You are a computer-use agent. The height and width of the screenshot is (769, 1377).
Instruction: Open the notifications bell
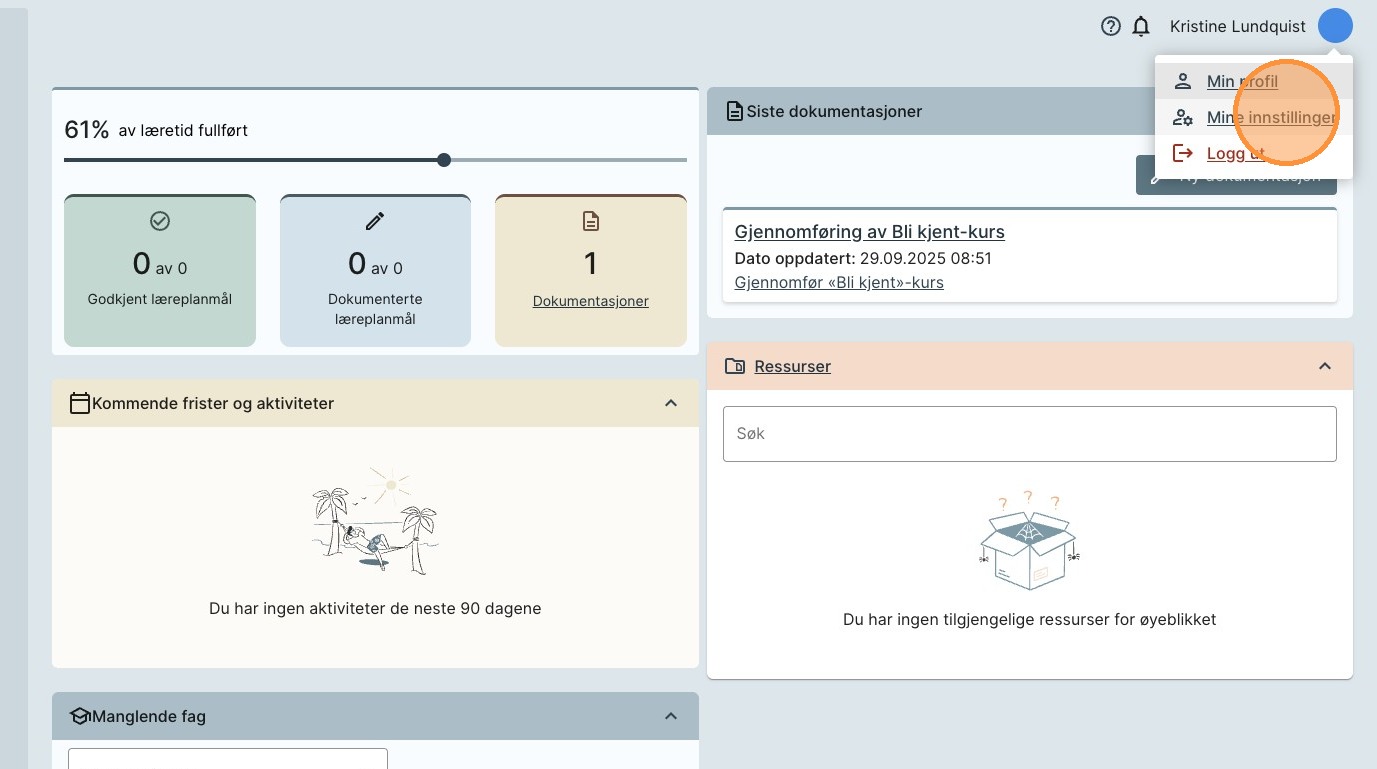tap(1141, 27)
